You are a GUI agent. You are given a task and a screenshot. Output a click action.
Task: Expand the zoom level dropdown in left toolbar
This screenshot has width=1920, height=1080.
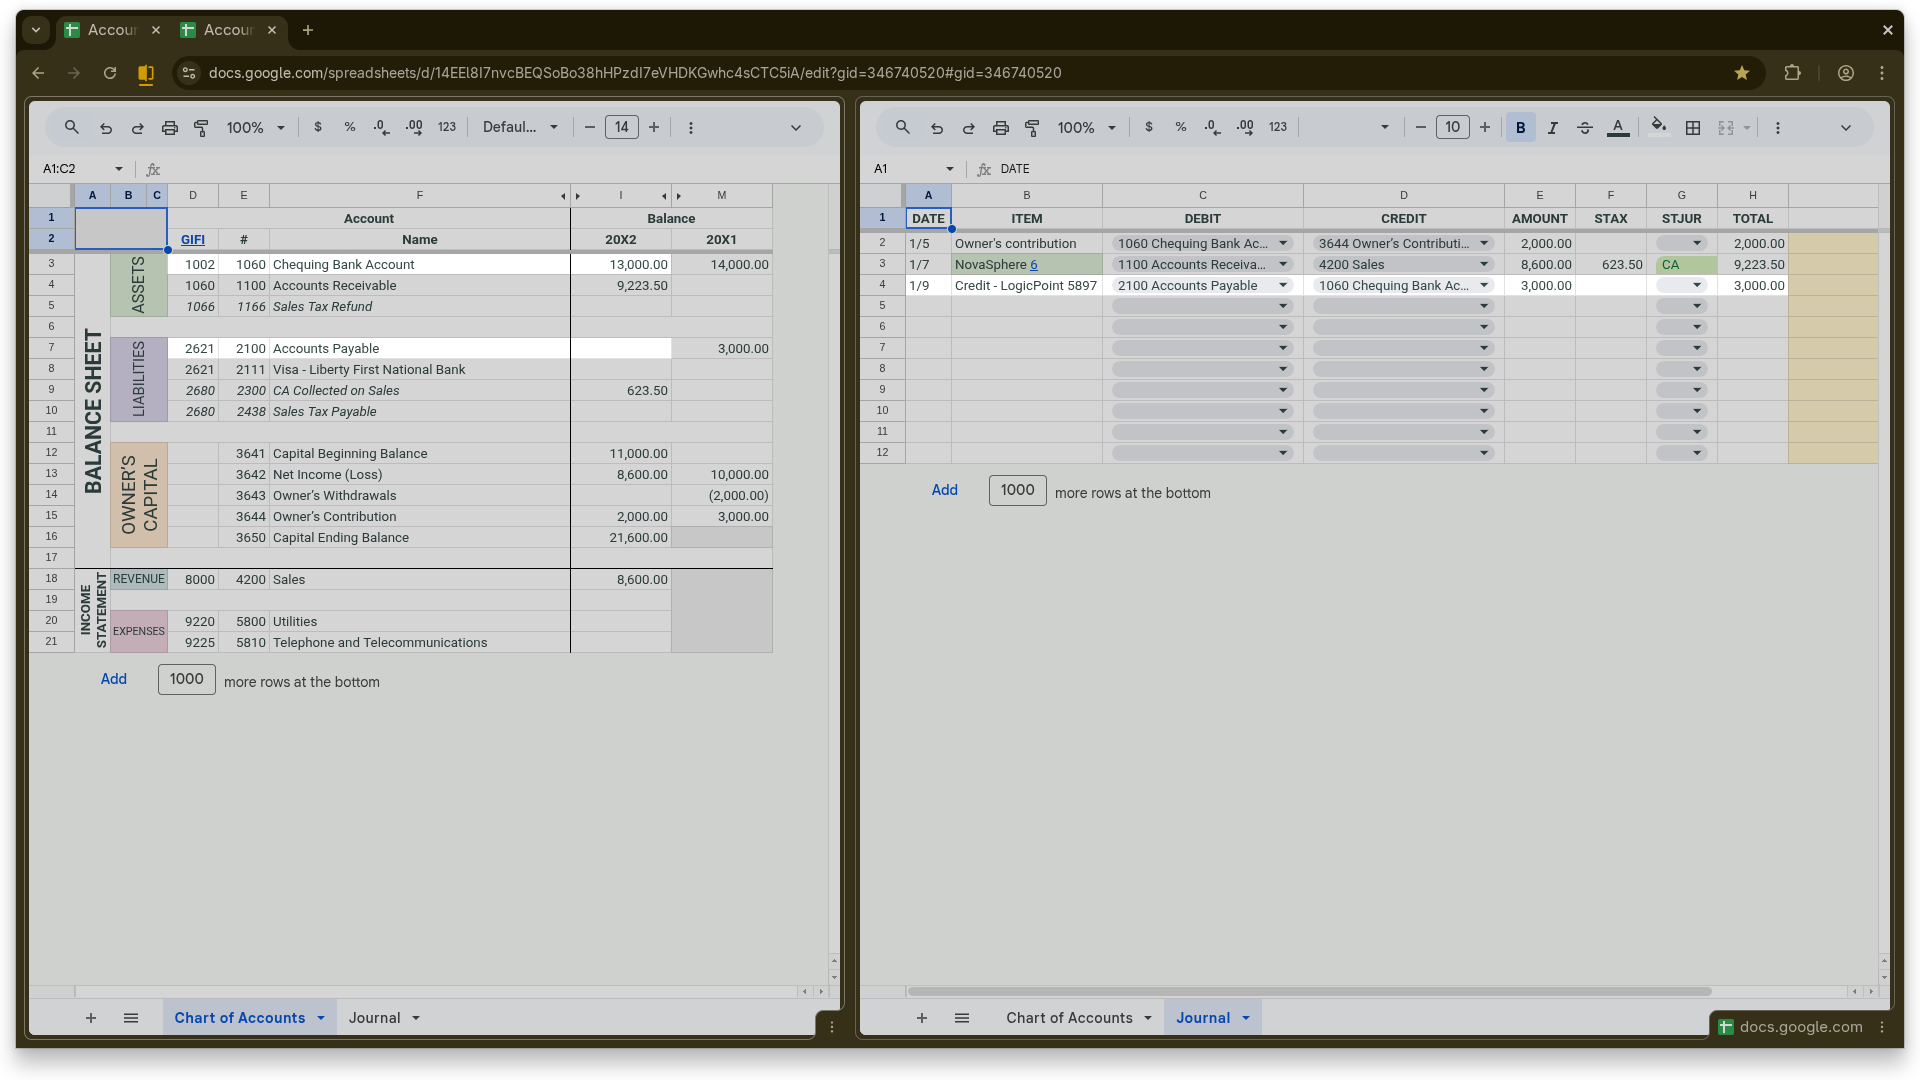(x=281, y=127)
